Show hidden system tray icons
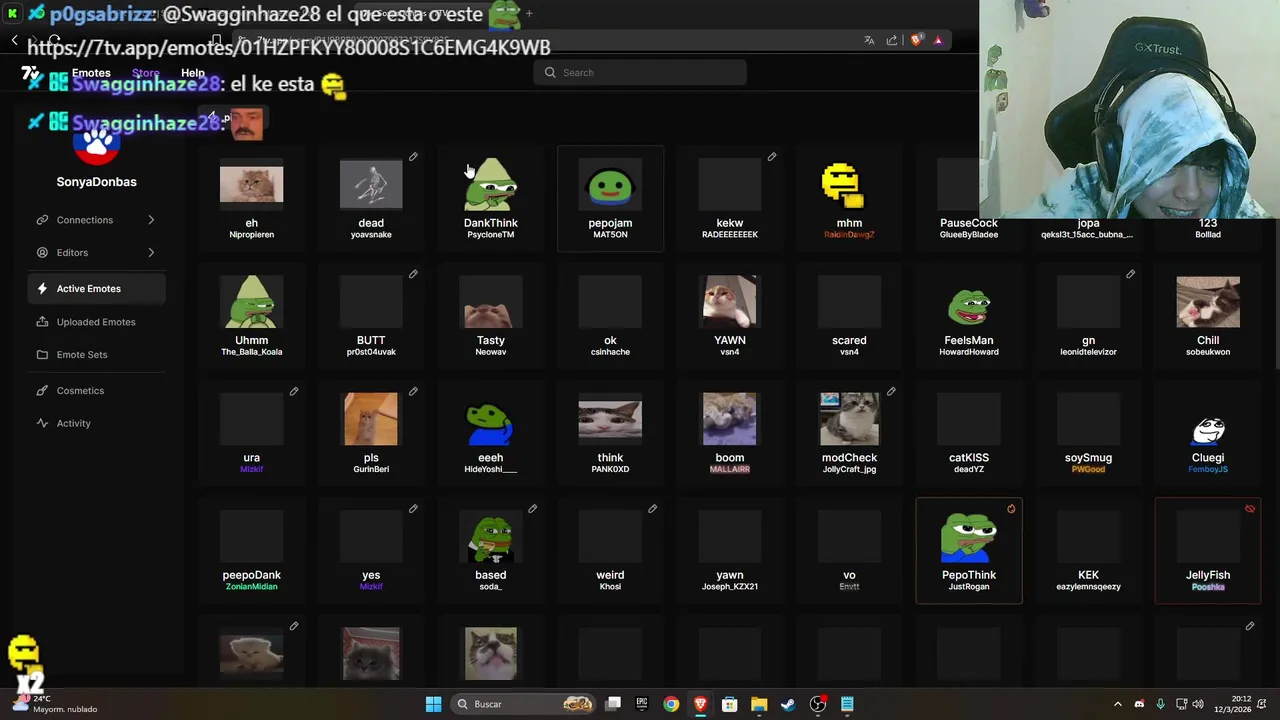This screenshot has height=720, width=1280. coord(1118,704)
